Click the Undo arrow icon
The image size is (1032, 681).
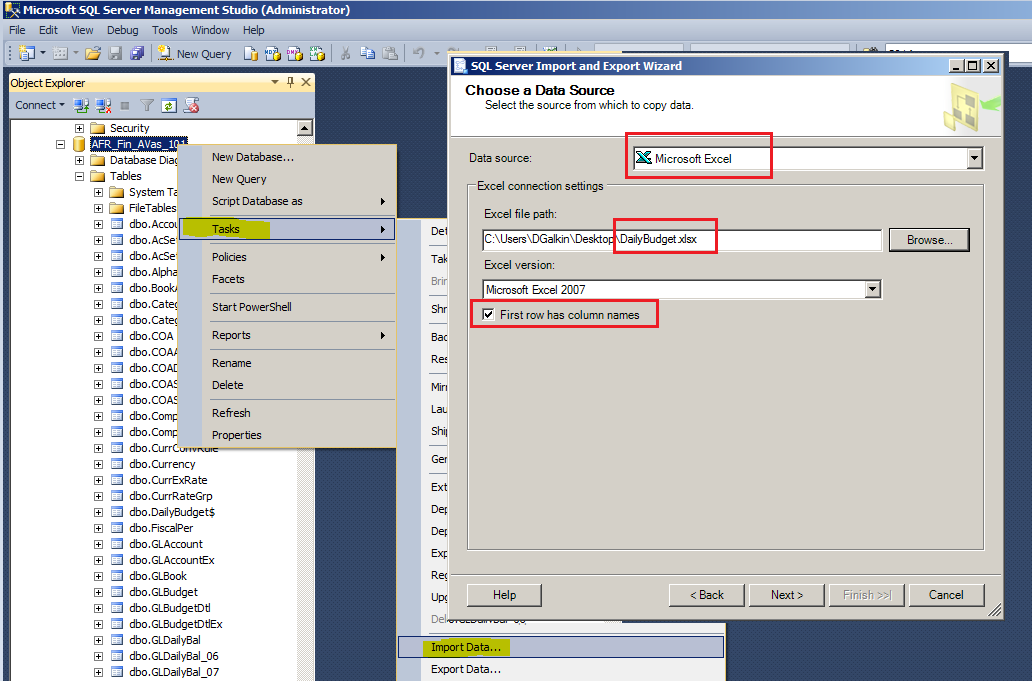click(x=419, y=53)
